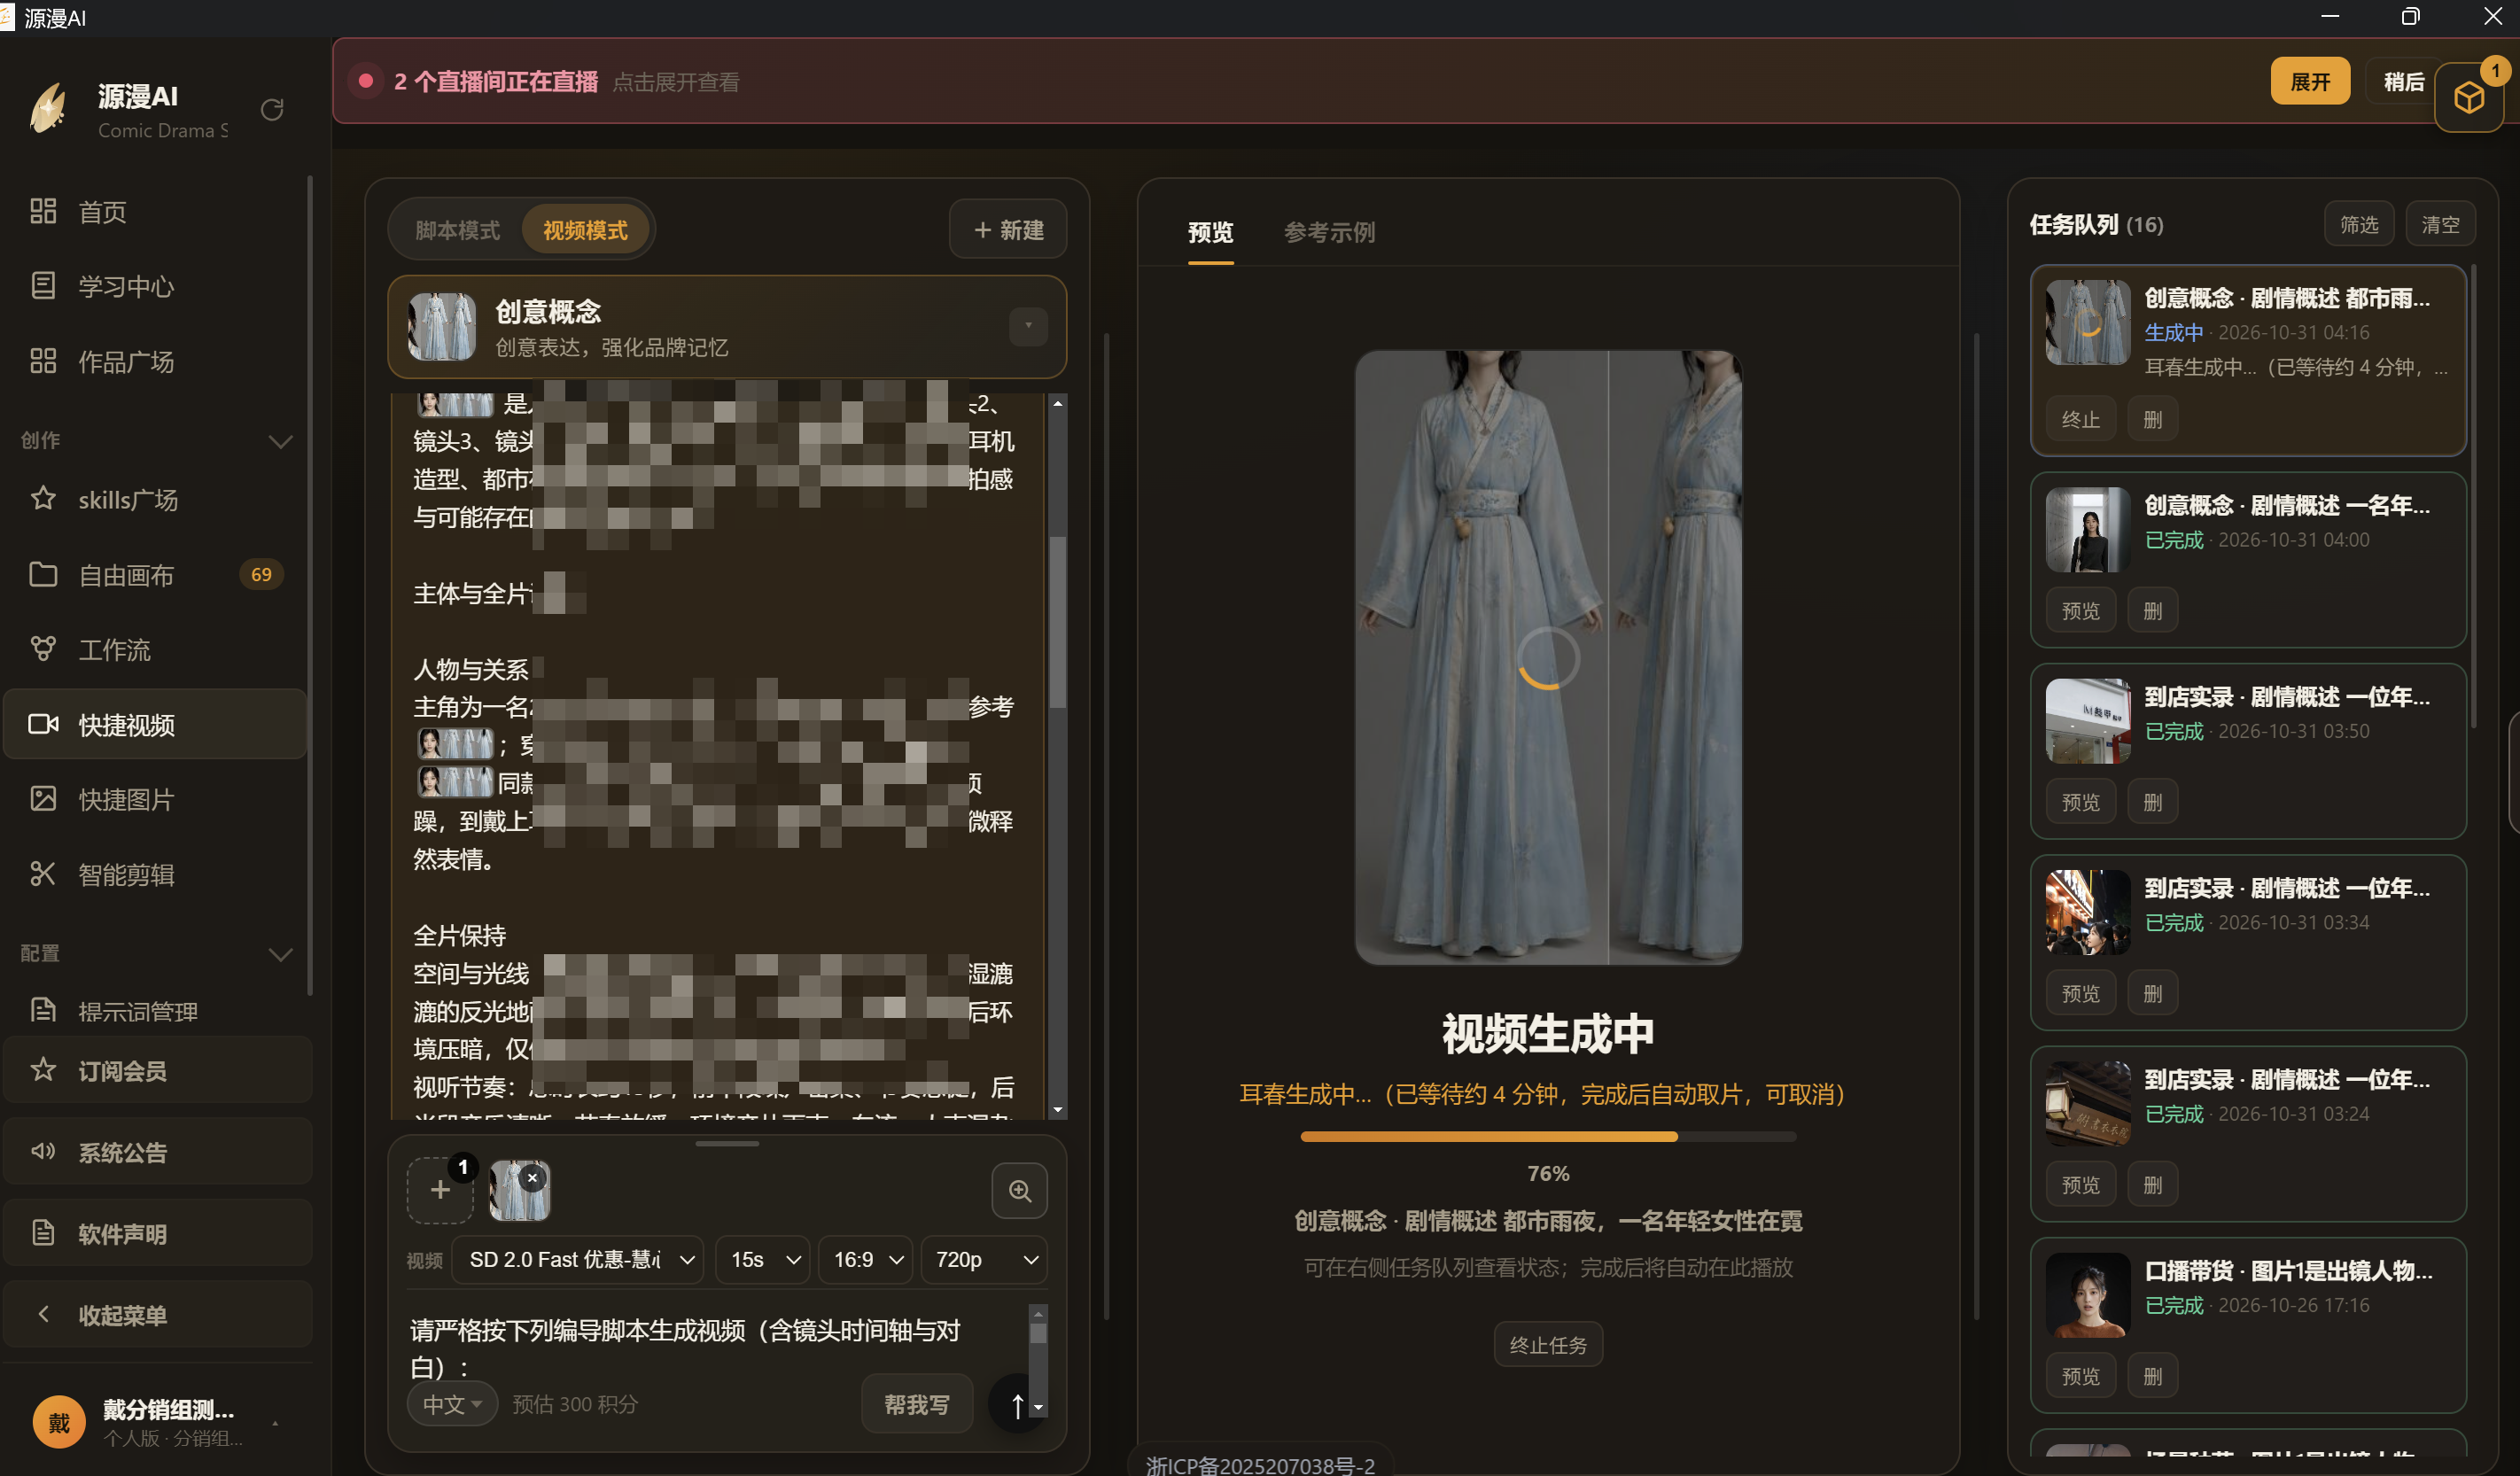Image resolution: width=2520 pixels, height=1476 pixels.
Task: Collapse the 创作 sidebar section
Action: click(281, 441)
